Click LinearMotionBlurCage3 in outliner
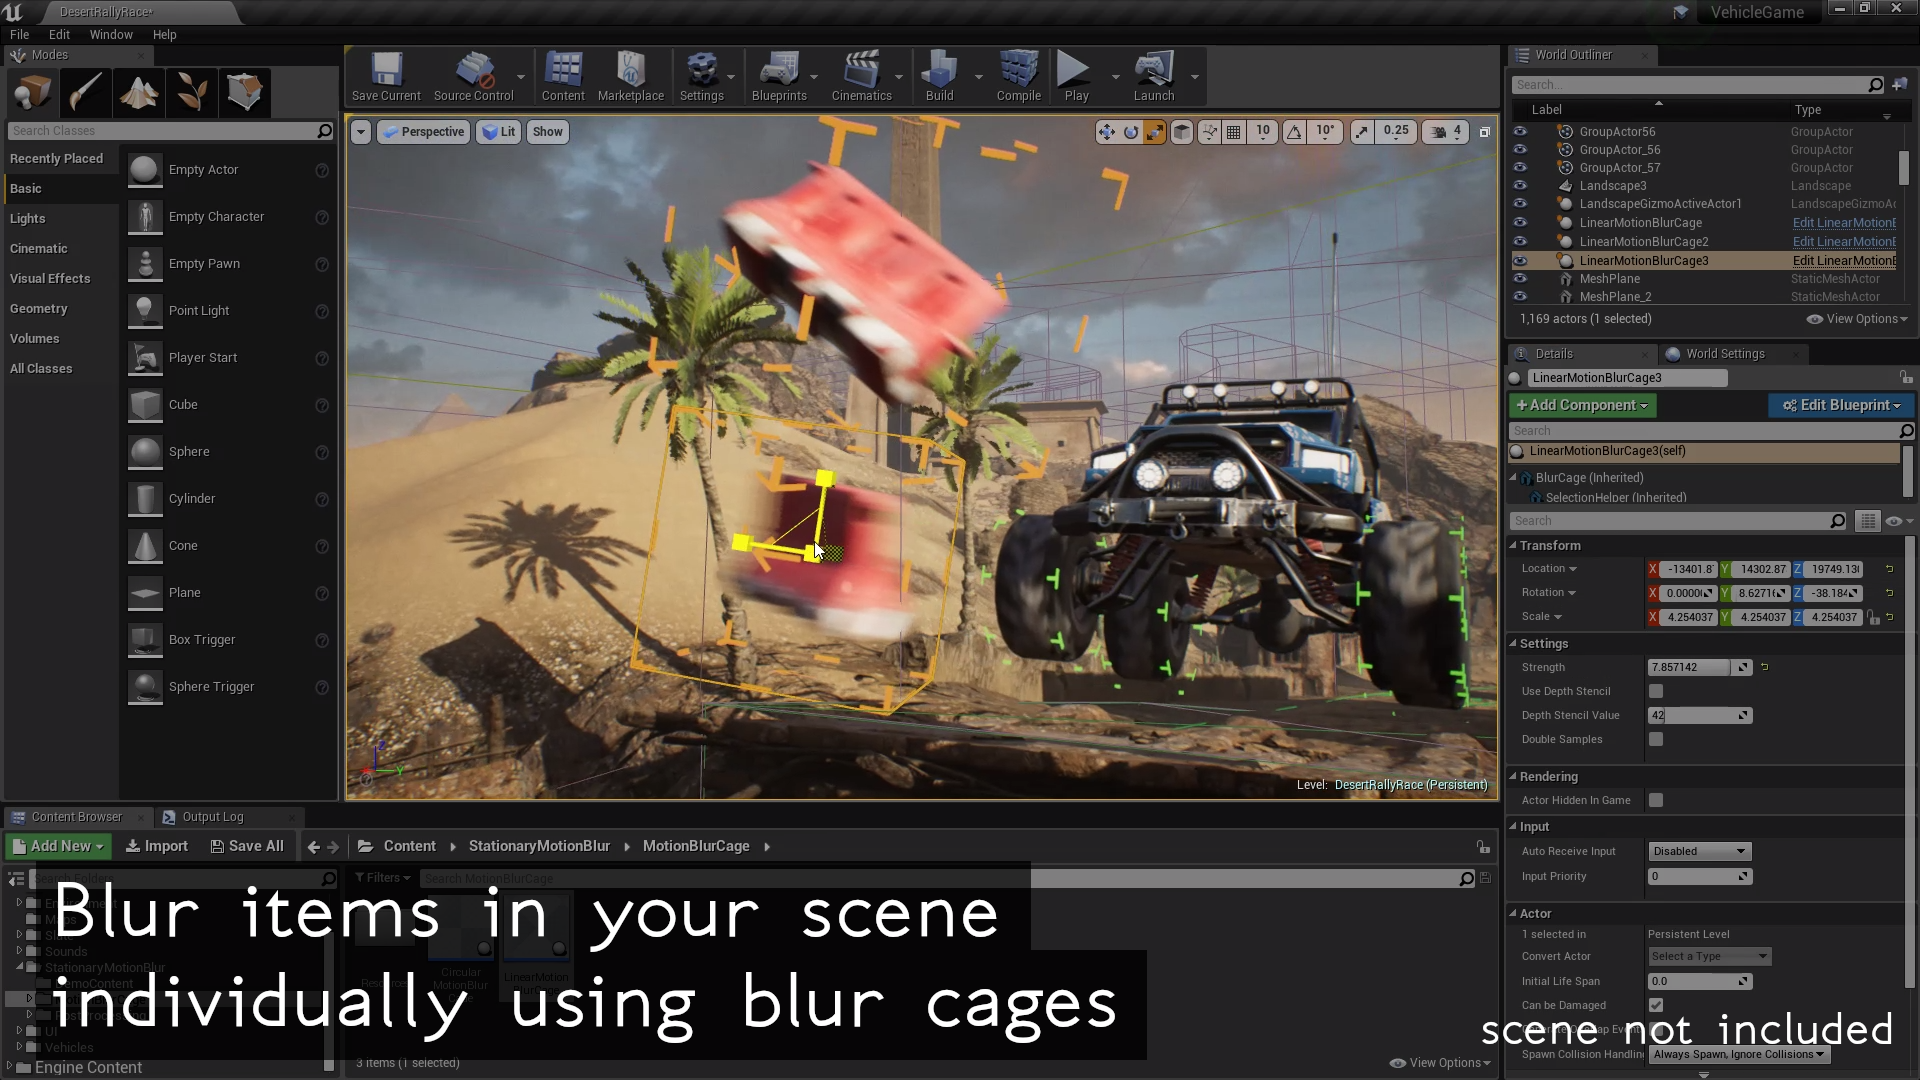 coord(1644,261)
